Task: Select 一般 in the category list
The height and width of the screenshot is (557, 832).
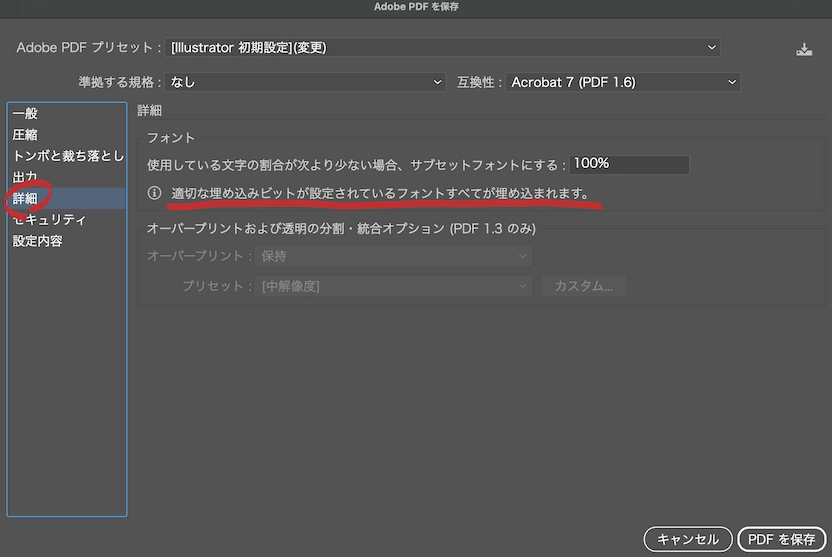Action: pyautogui.click(x=67, y=114)
